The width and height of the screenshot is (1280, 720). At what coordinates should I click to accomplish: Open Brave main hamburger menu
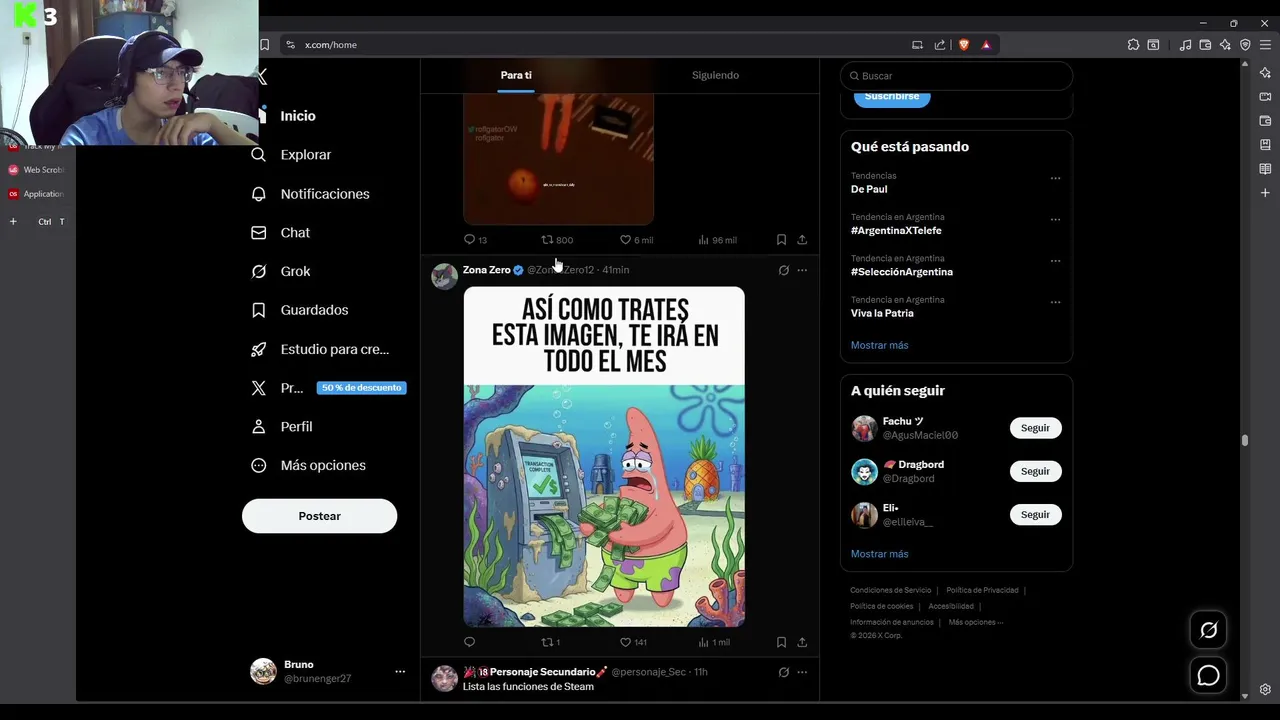click(1265, 45)
